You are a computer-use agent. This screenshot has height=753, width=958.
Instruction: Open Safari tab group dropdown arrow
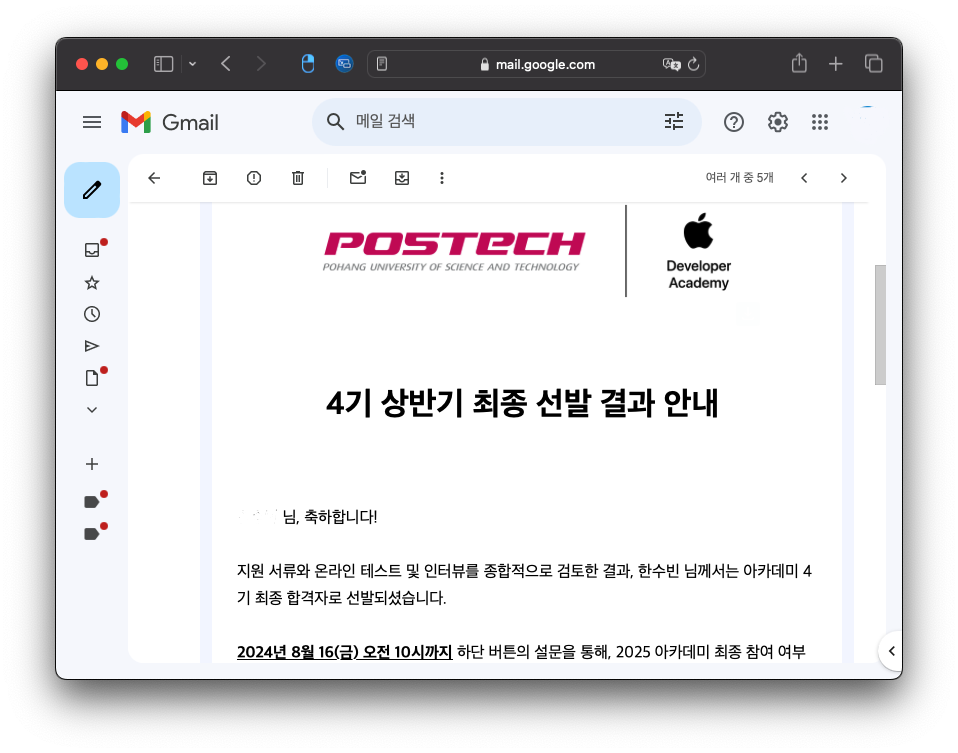click(x=192, y=64)
